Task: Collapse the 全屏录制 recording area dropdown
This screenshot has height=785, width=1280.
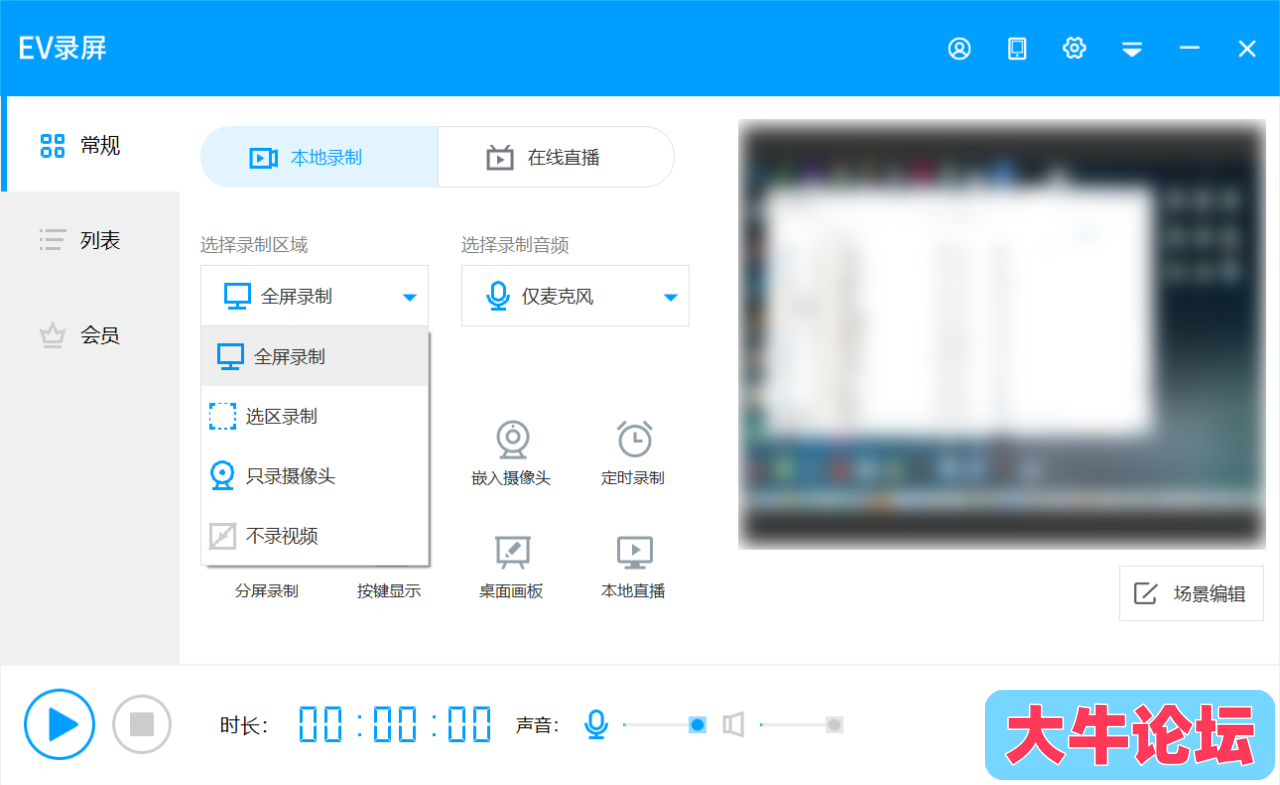Action: [x=314, y=296]
